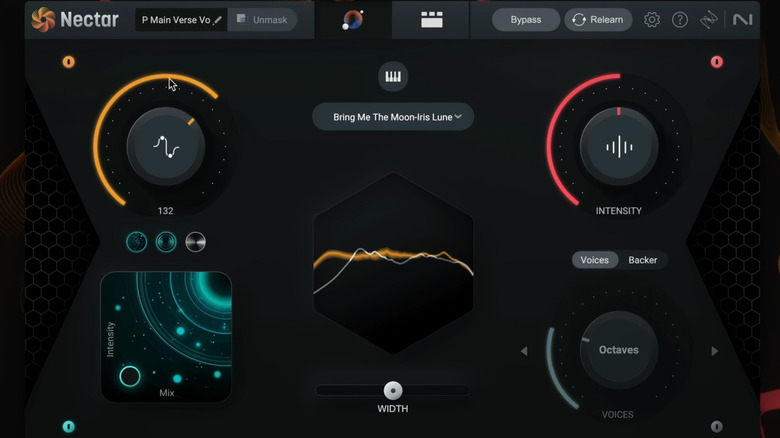Click the previous voices preset left arrow
Image resolution: width=780 pixels, height=438 pixels.
[x=524, y=351]
